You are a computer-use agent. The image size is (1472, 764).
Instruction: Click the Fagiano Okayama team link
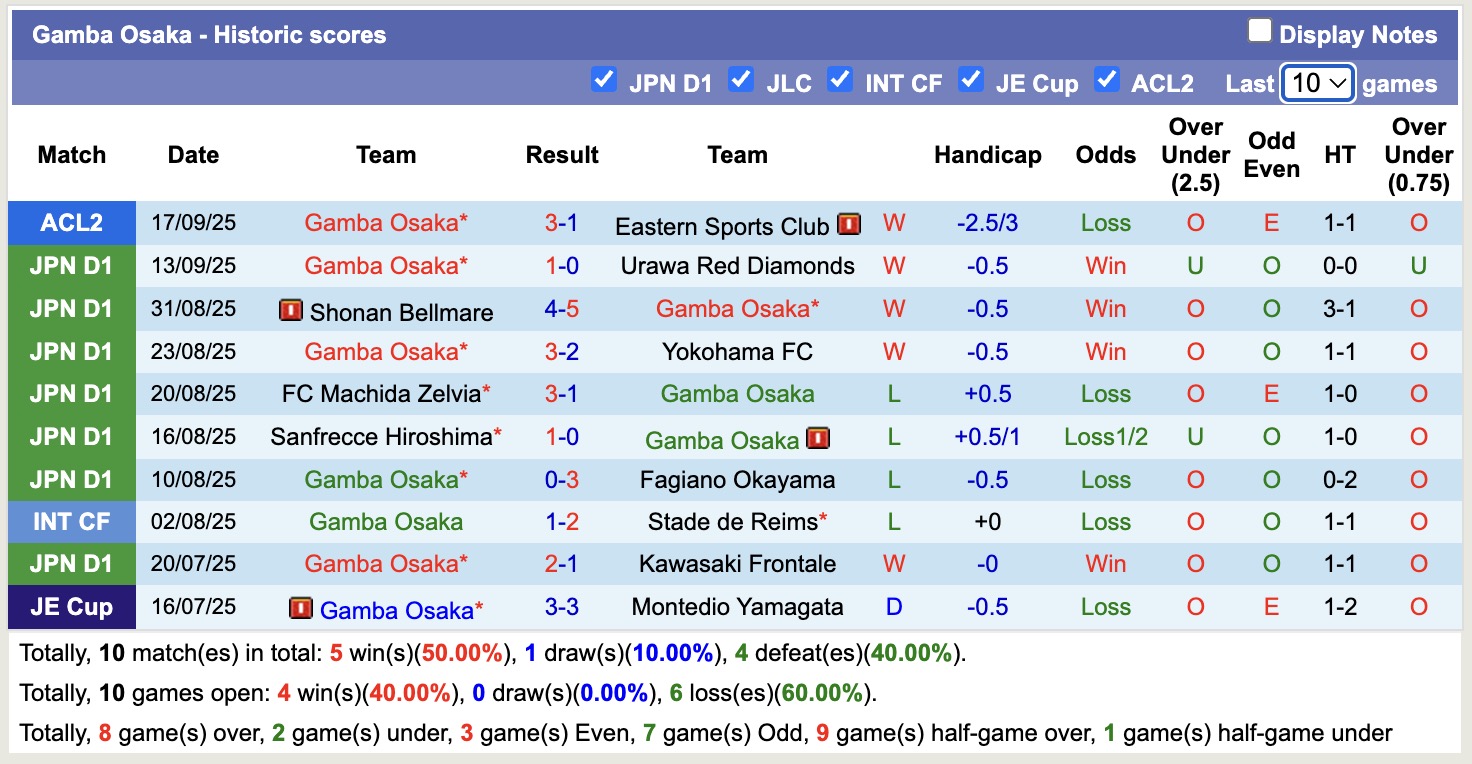[737, 480]
